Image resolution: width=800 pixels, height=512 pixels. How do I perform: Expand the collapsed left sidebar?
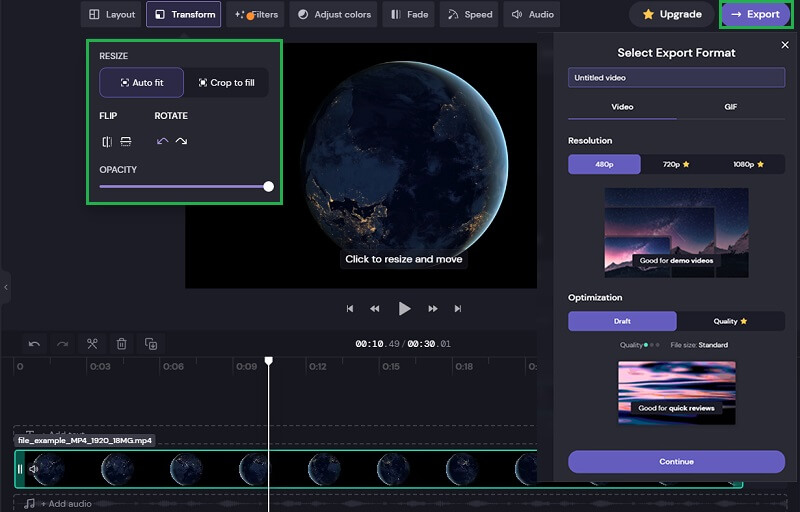5,287
